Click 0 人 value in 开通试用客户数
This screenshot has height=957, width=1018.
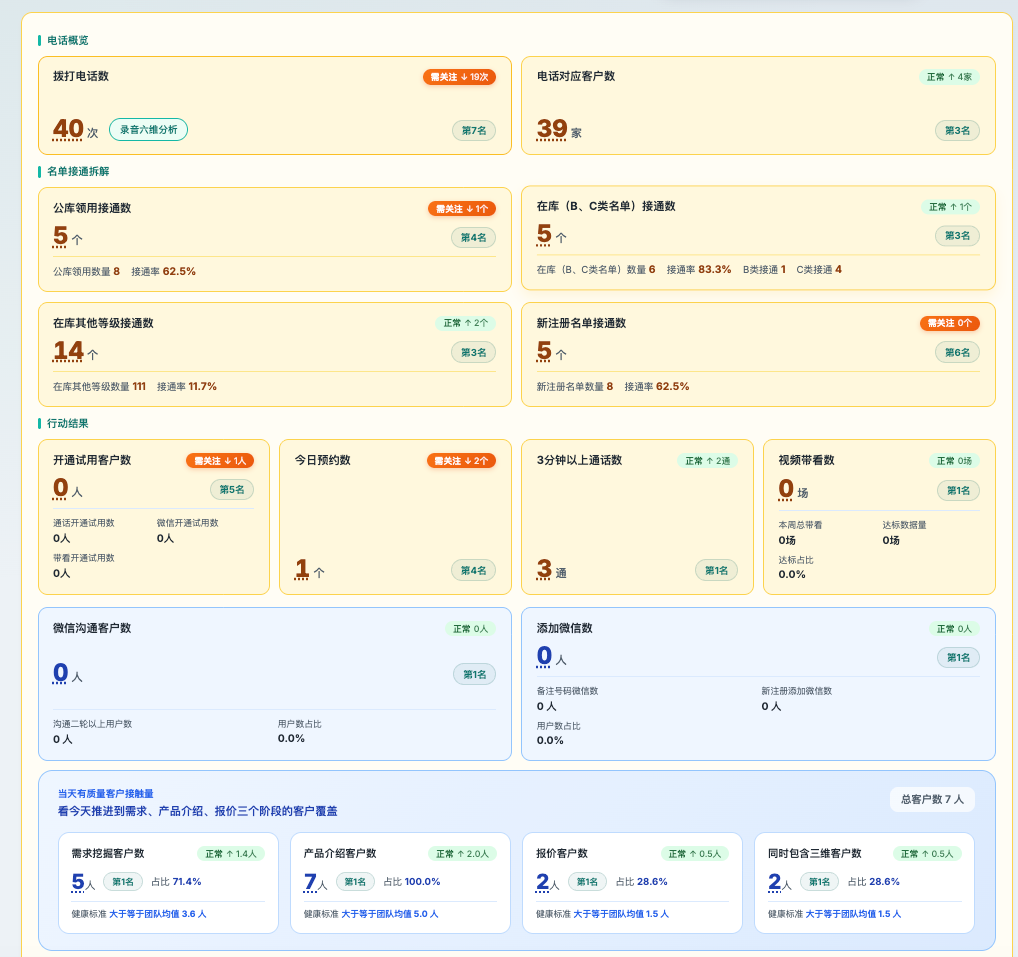click(68, 488)
